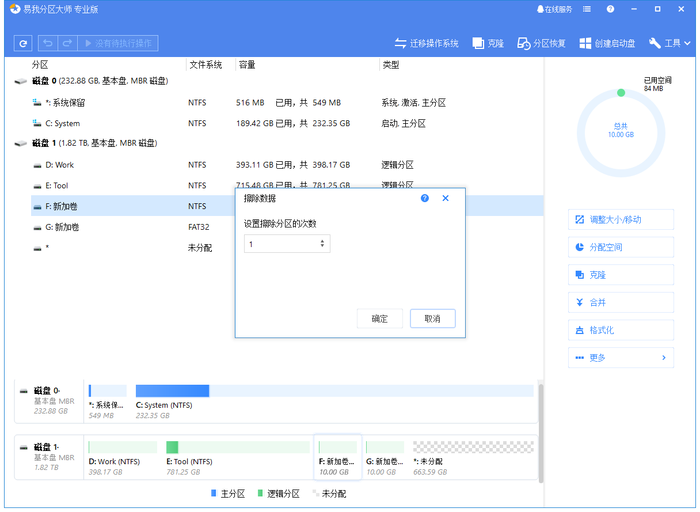The image size is (700, 512).
Task: Close the 擦除数据 dialog with the X
Action: [445, 198]
